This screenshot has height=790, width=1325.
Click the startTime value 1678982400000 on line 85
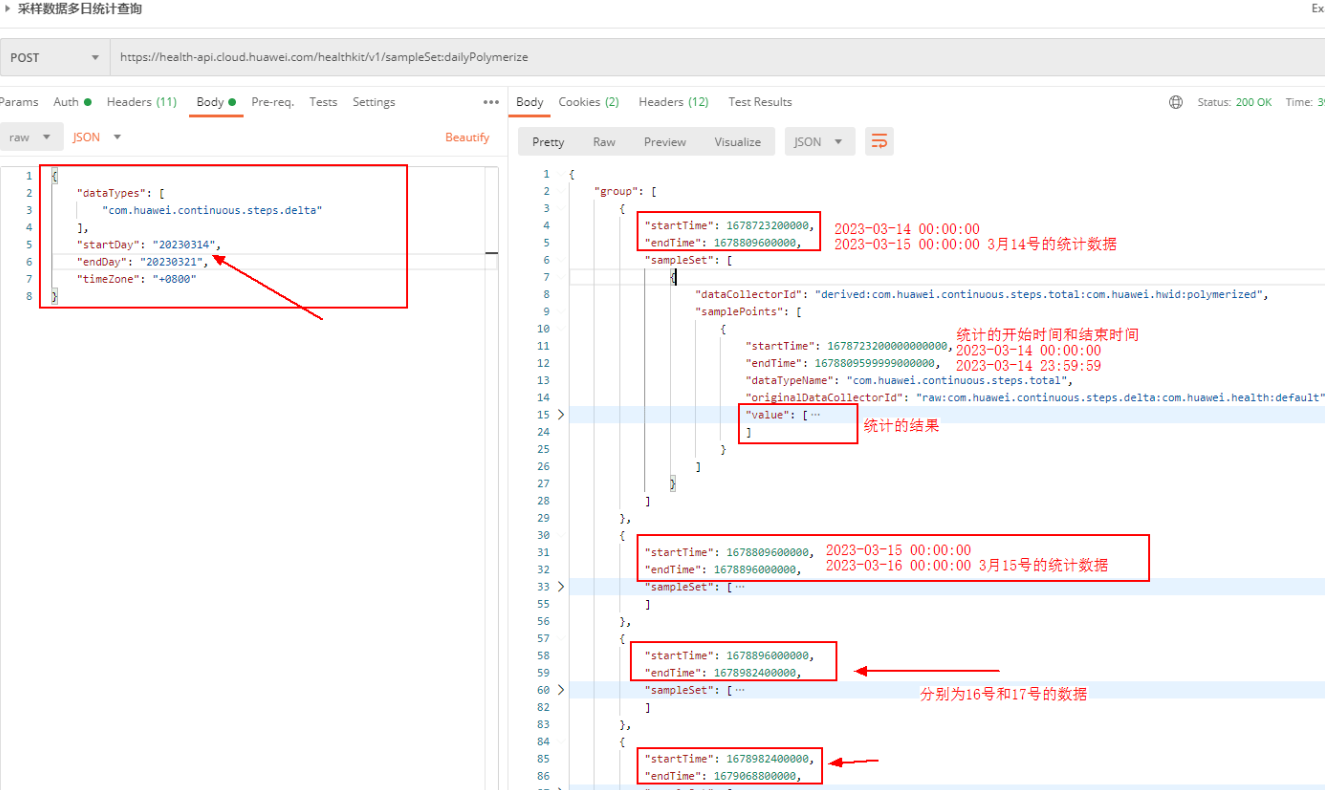[768, 758]
